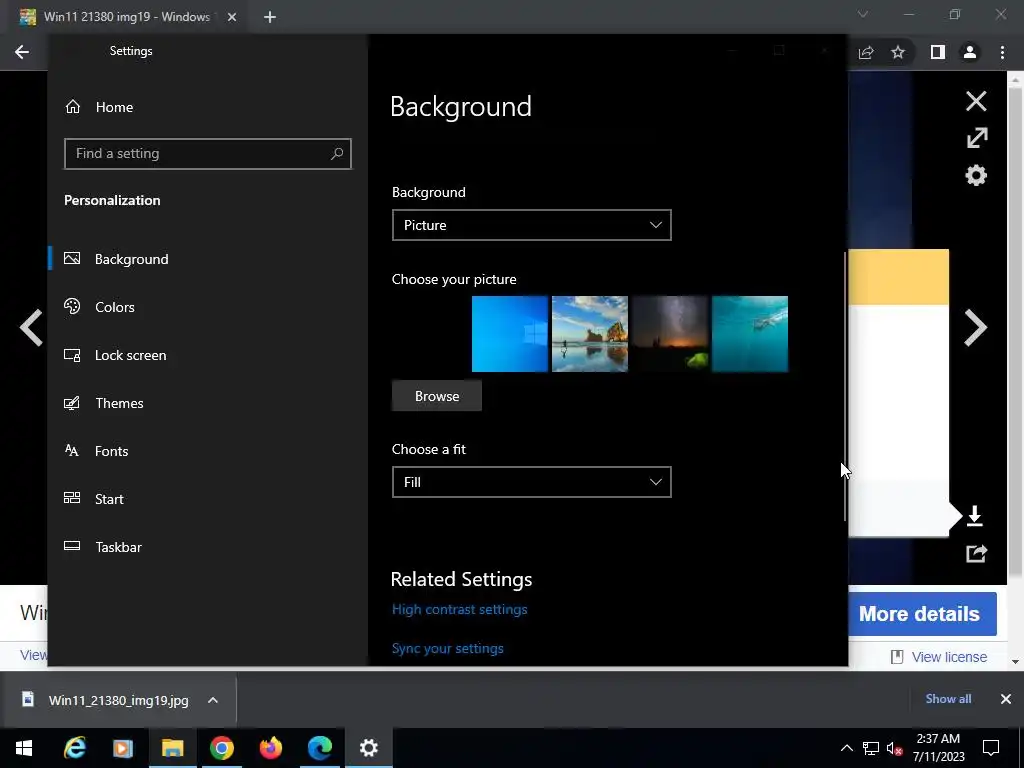This screenshot has height=768, width=1024.
Task: Select the night sky wallpaper thumbnail
Action: tap(670, 334)
